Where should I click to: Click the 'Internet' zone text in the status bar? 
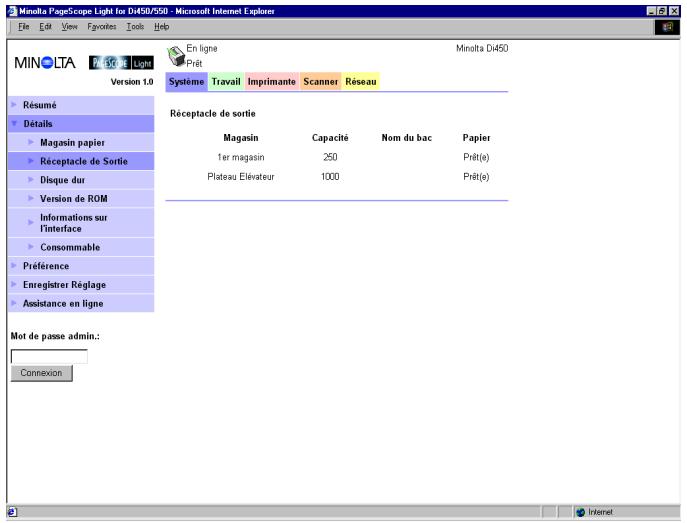click(x=600, y=512)
